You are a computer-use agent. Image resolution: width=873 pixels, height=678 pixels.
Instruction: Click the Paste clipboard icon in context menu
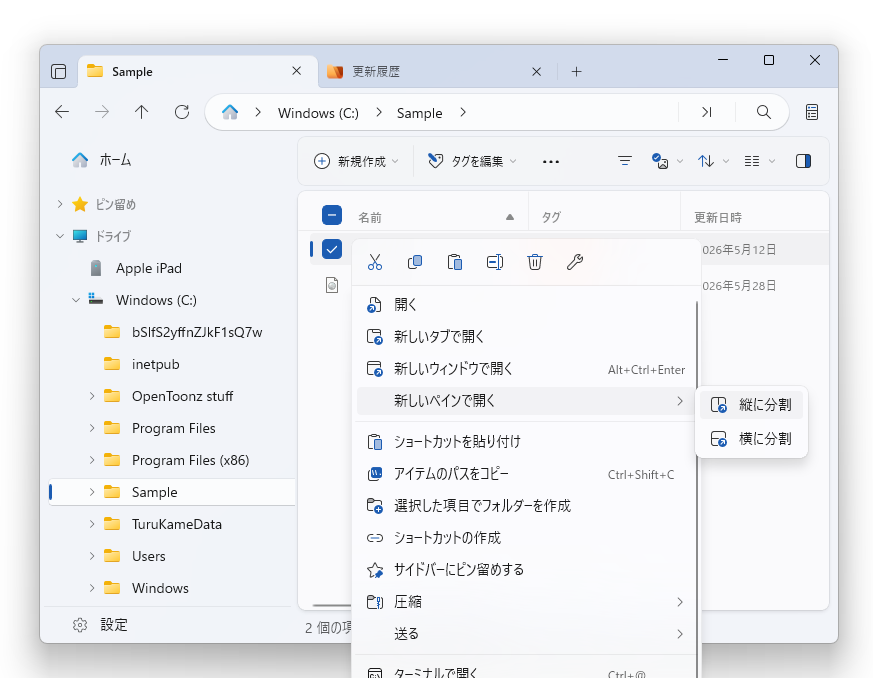coord(455,262)
